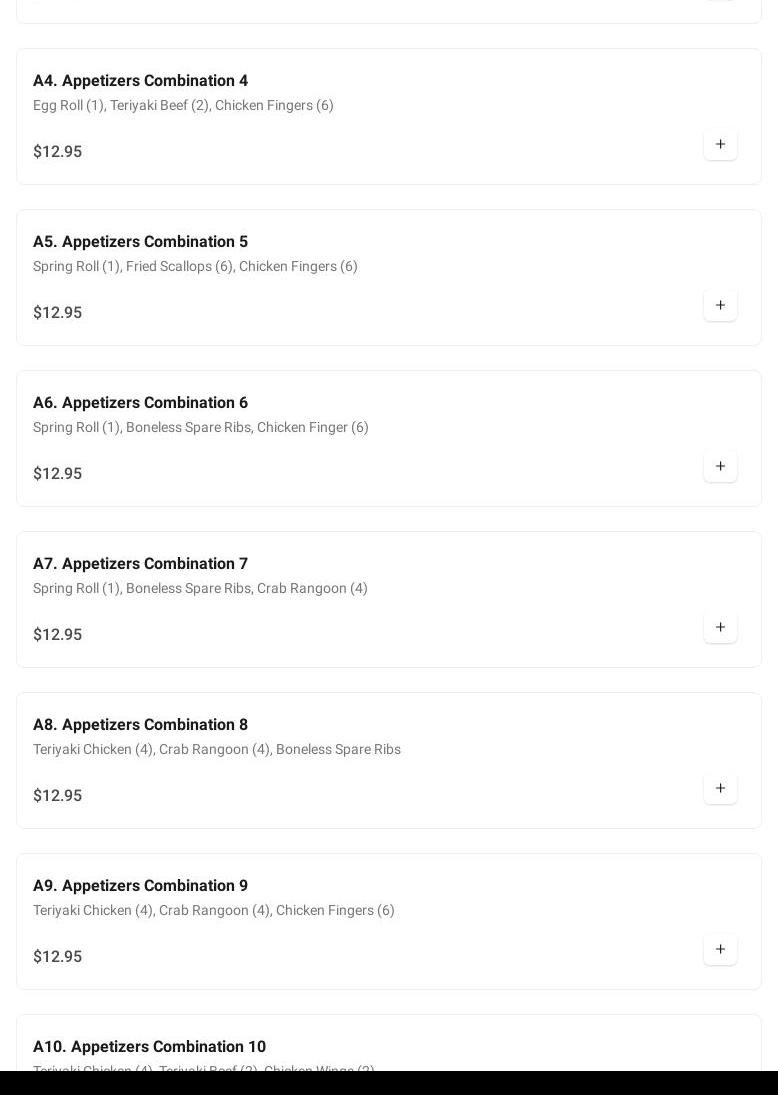Click Teriyaki Chicken, Crab Rangoon, Spare Ribs description

tap(216, 750)
